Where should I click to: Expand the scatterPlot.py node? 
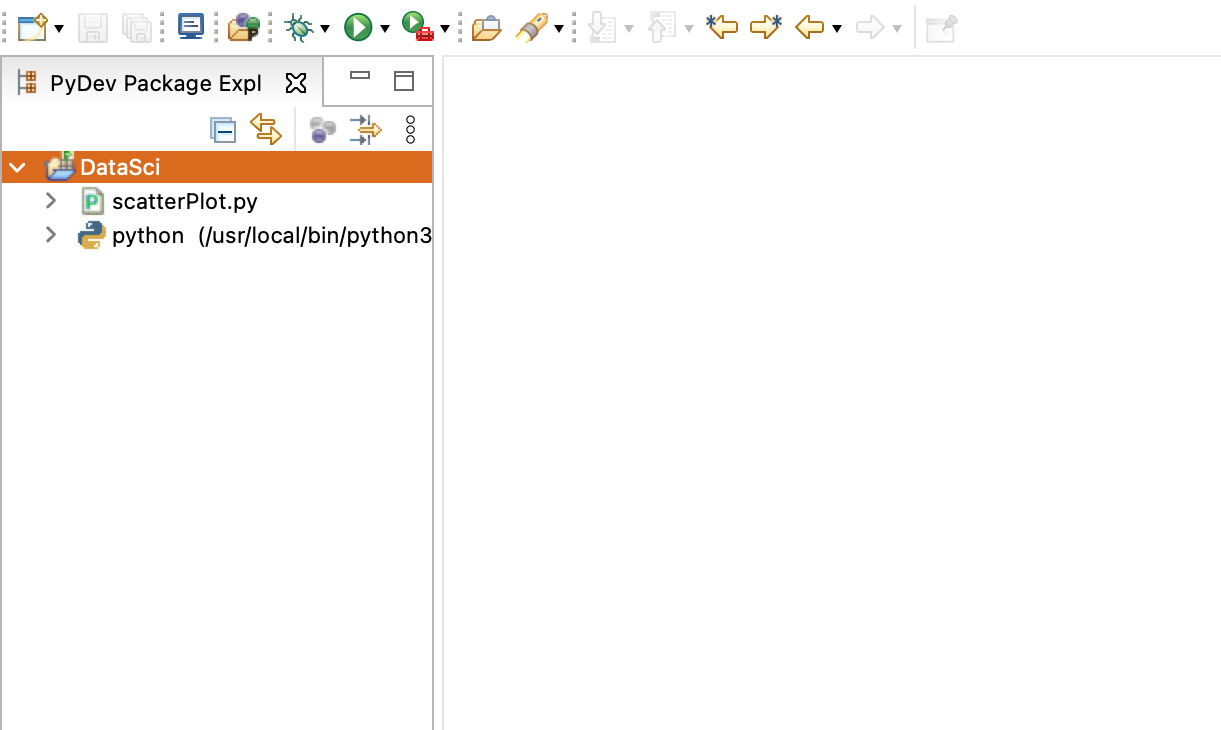click(51, 201)
